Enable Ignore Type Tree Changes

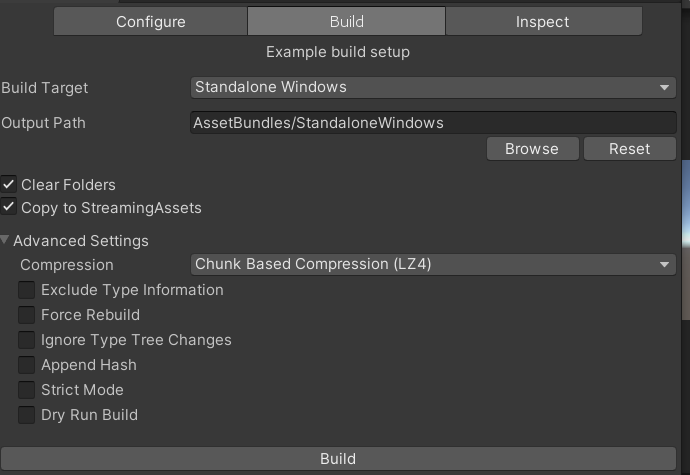[27, 340]
